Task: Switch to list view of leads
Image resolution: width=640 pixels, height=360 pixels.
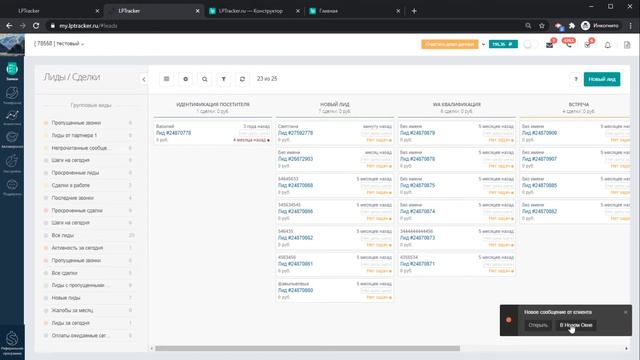Action: click(167, 79)
